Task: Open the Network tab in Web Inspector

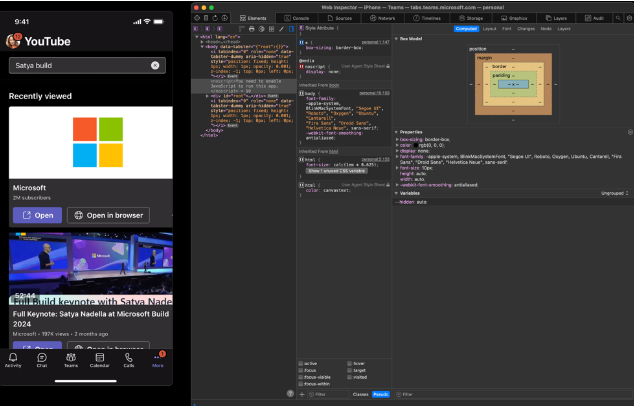Action: (x=383, y=18)
